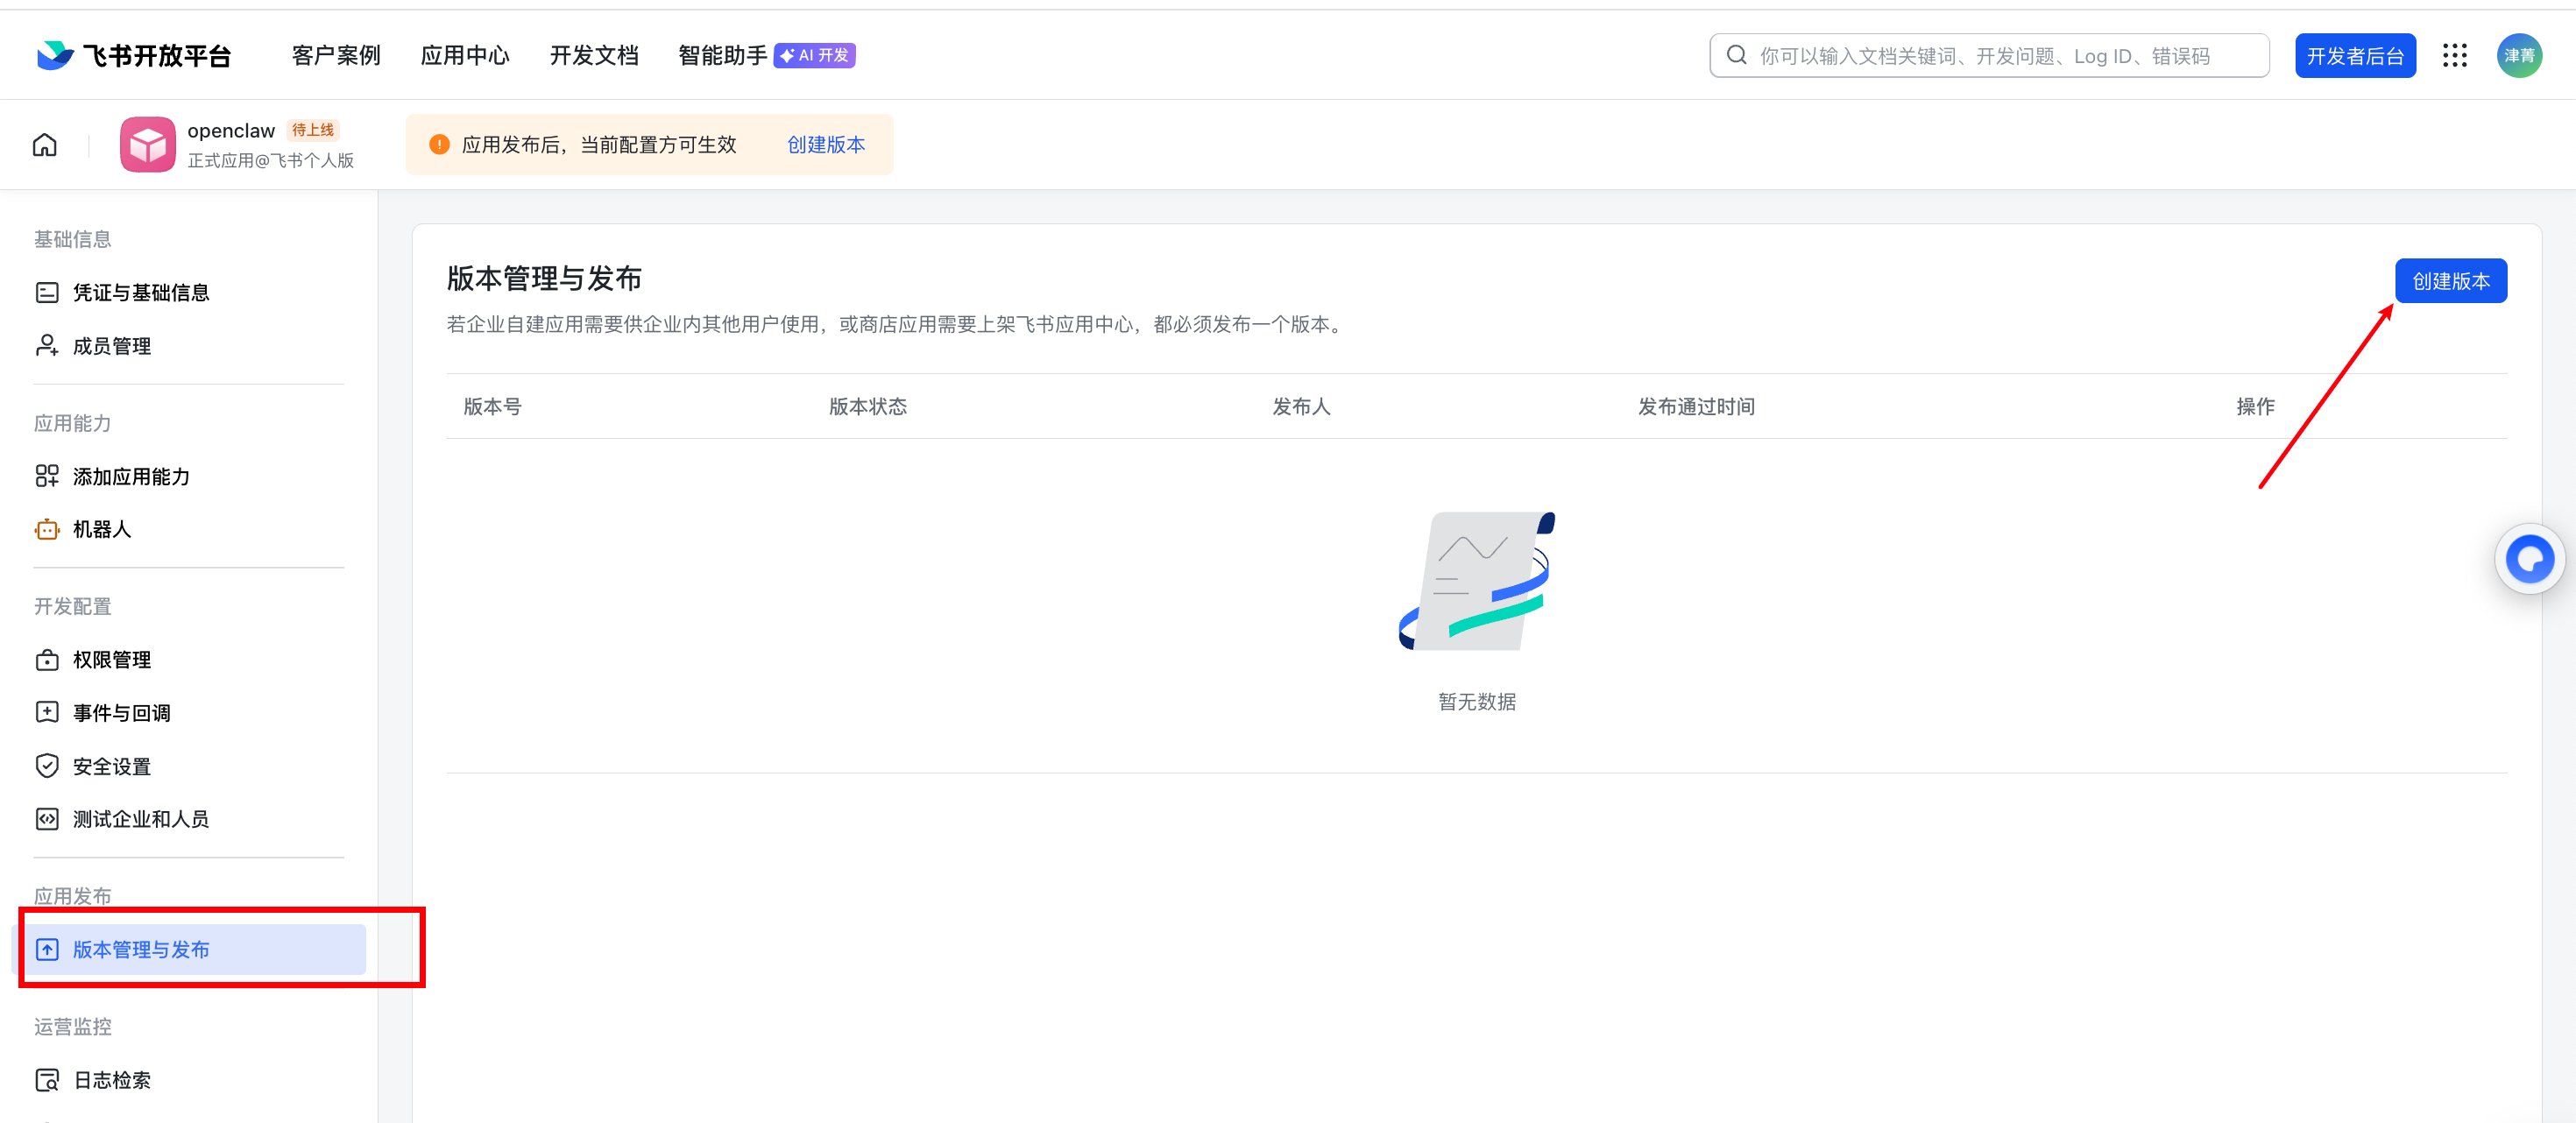Click the 添加应用能力 grid-plus icon
The width and height of the screenshot is (2576, 1123).
point(47,476)
